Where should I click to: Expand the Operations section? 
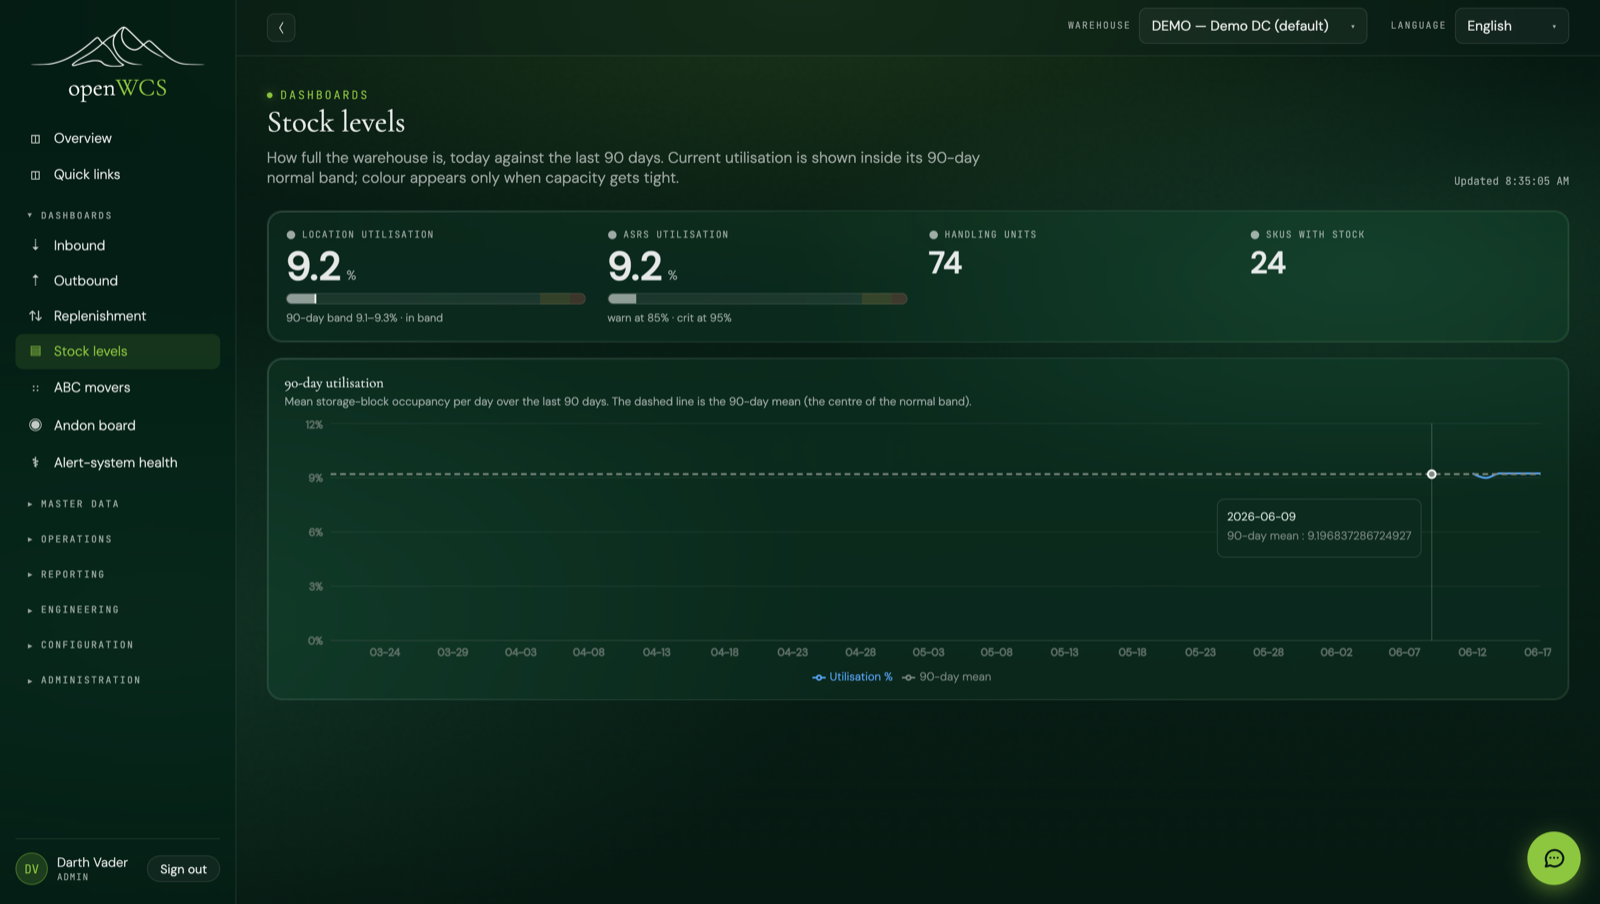point(70,539)
